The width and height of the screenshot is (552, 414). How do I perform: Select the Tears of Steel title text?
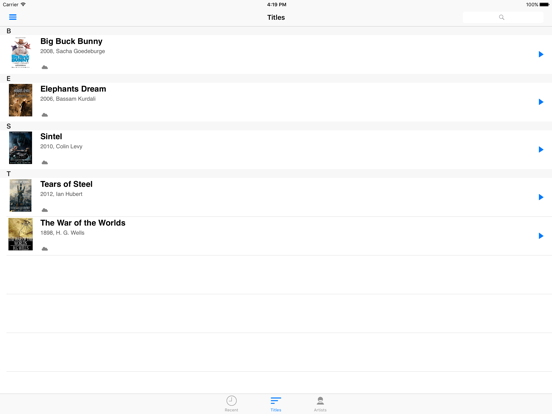pos(67,184)
